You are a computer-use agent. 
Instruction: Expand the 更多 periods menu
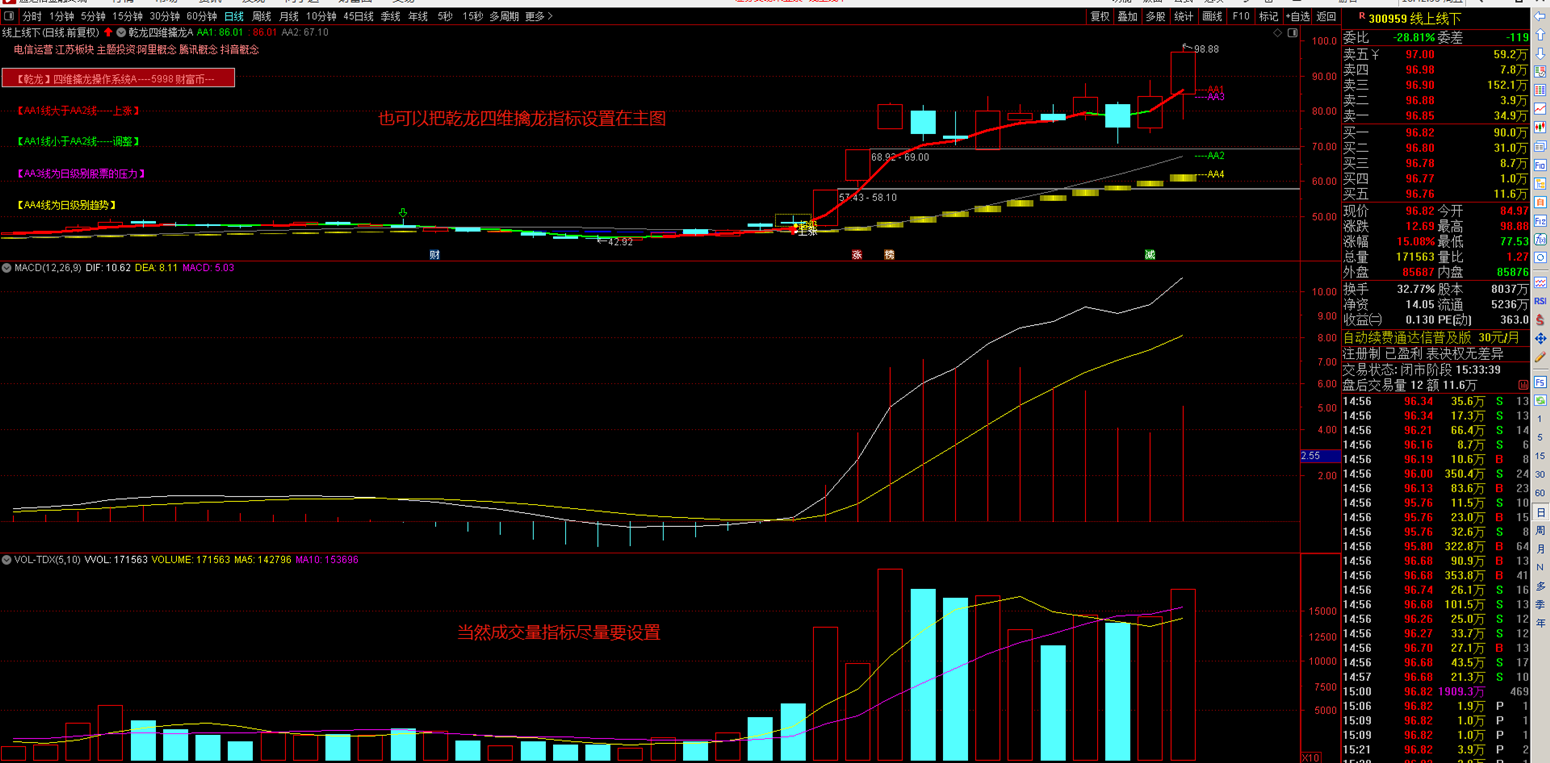(538, 17)
